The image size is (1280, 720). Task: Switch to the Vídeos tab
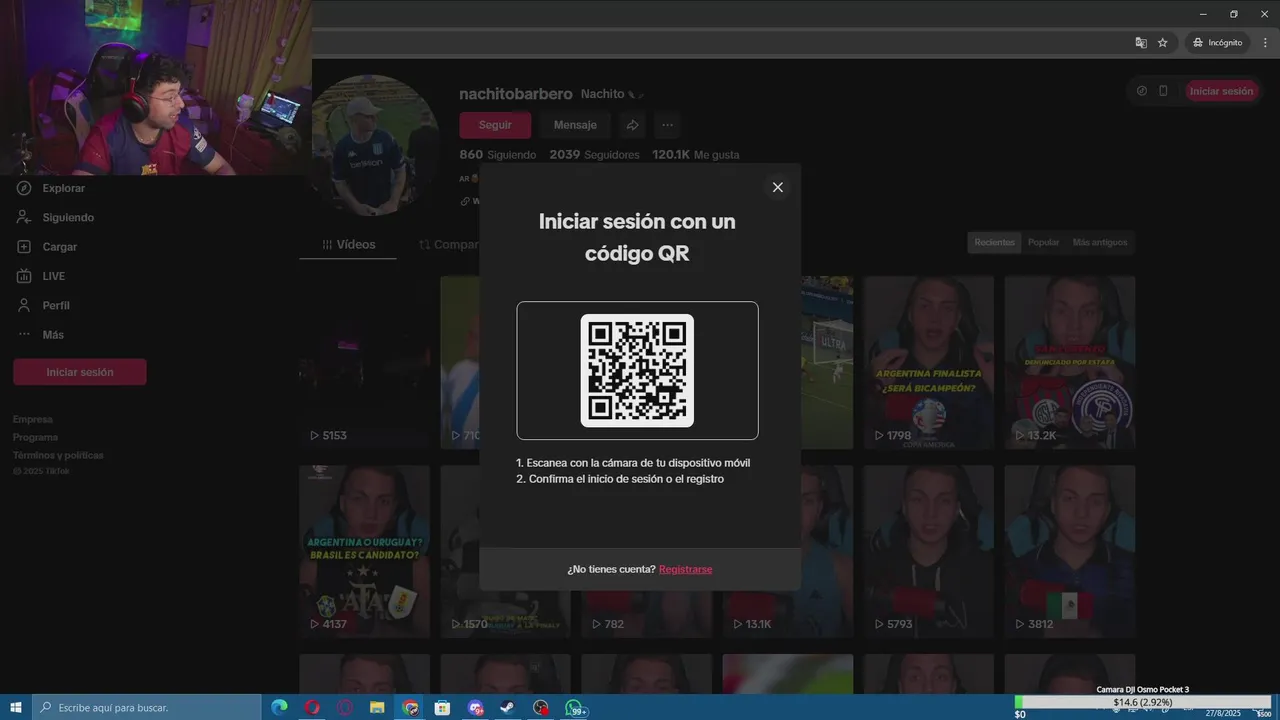[348, 244]
